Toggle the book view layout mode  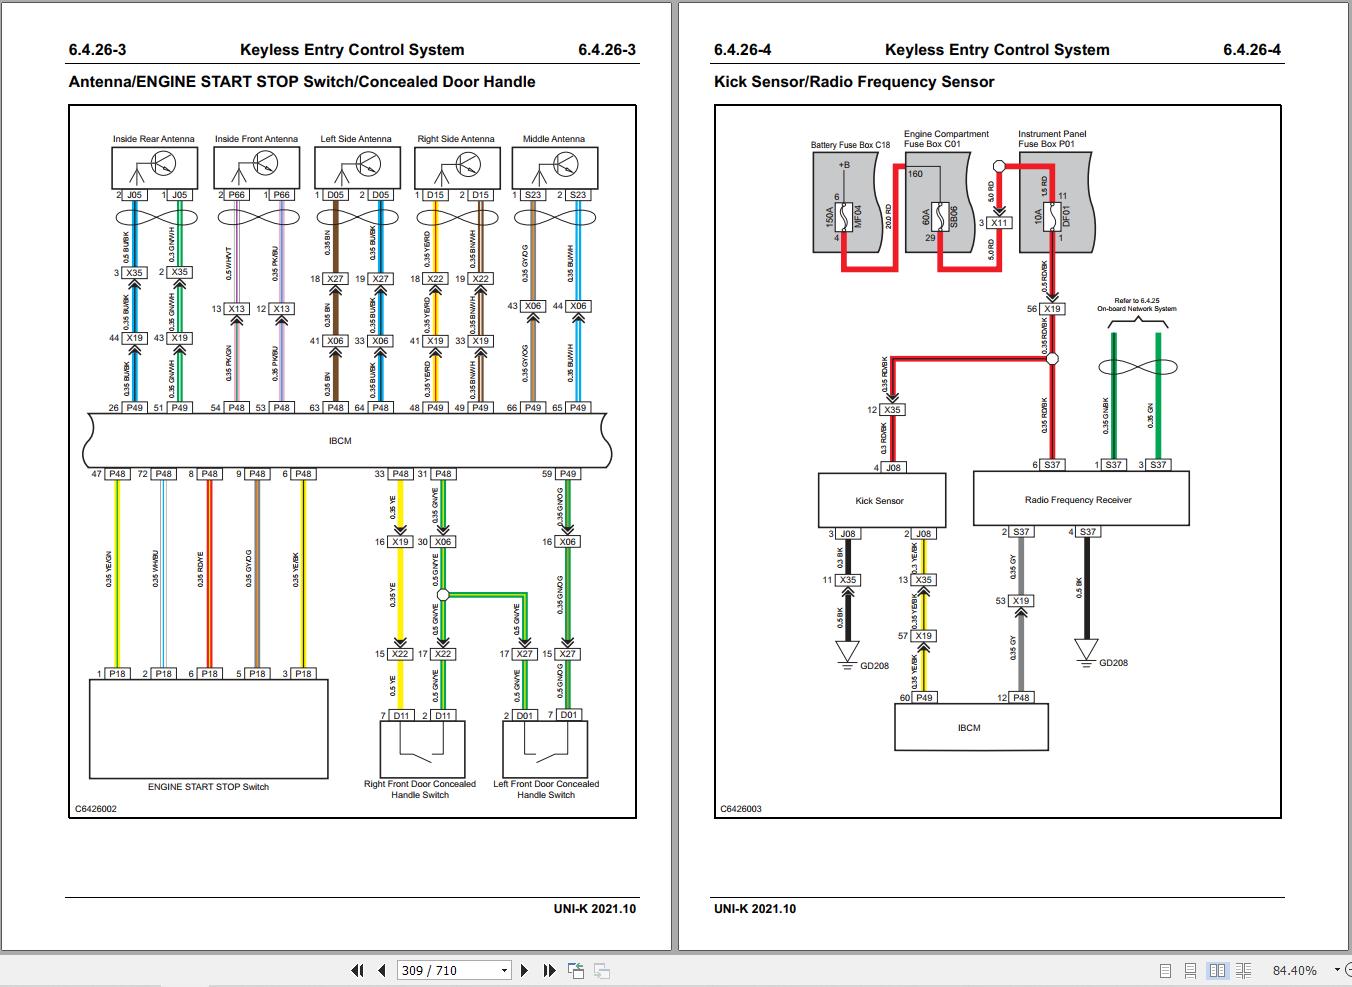1244,970
